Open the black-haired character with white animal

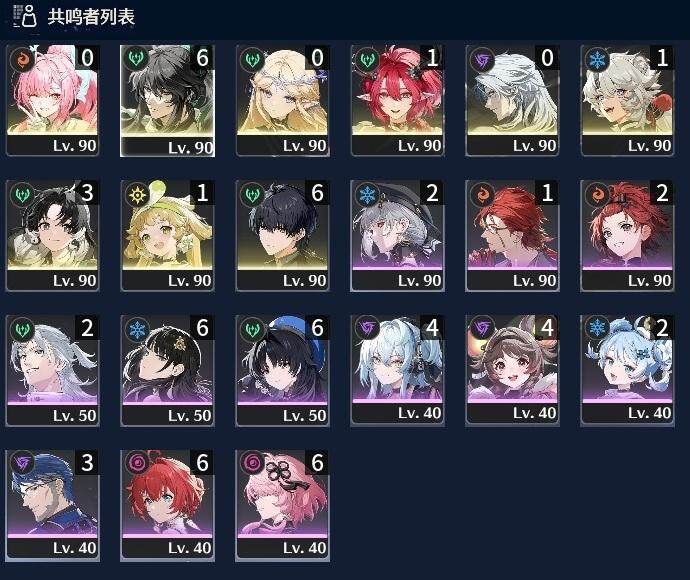click(x=53, y=235)
